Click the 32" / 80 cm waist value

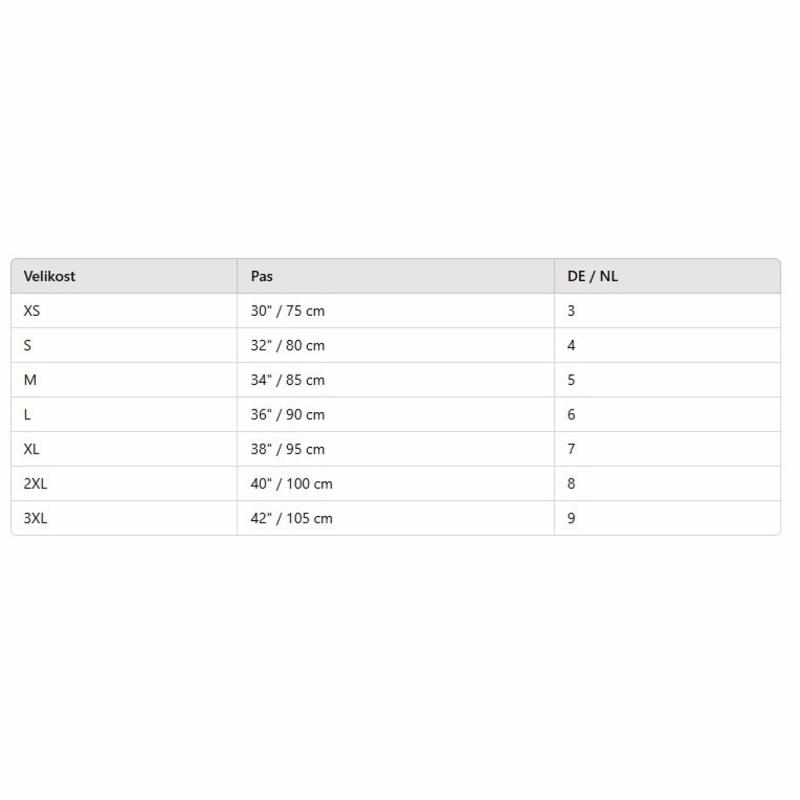click(288, 345)
